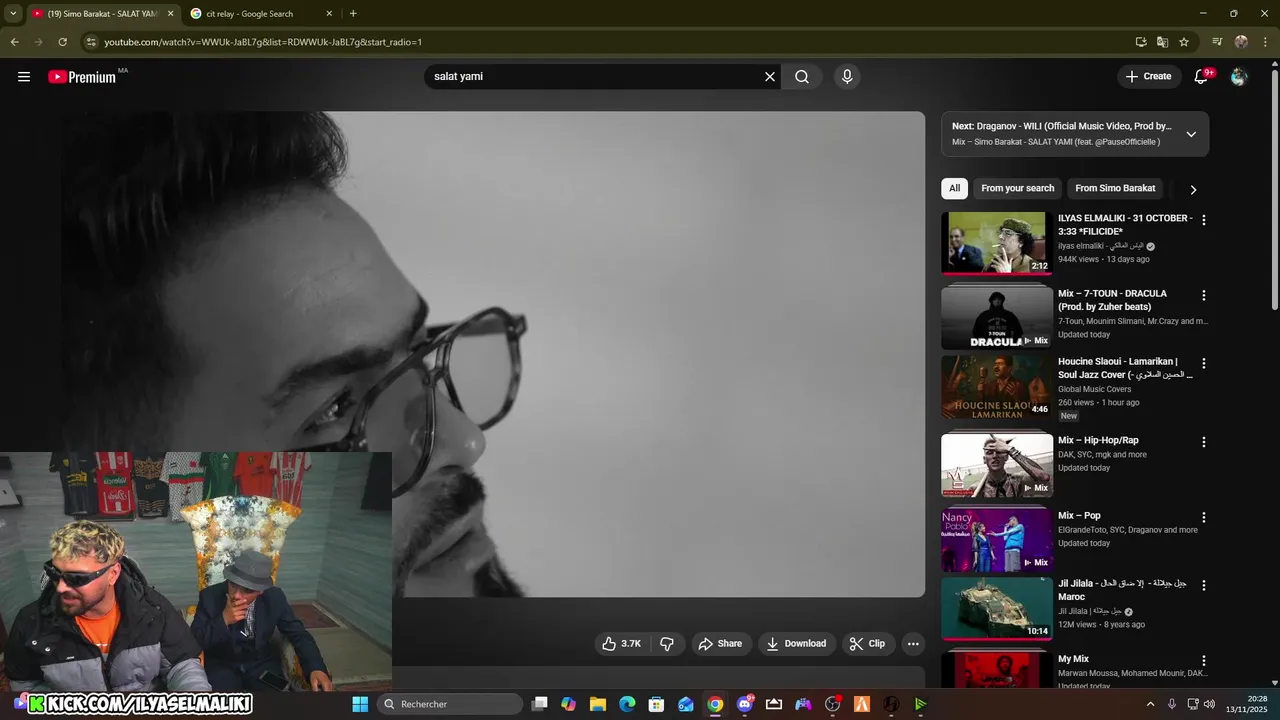Open Mix – Pop title

click(1079, 516)
